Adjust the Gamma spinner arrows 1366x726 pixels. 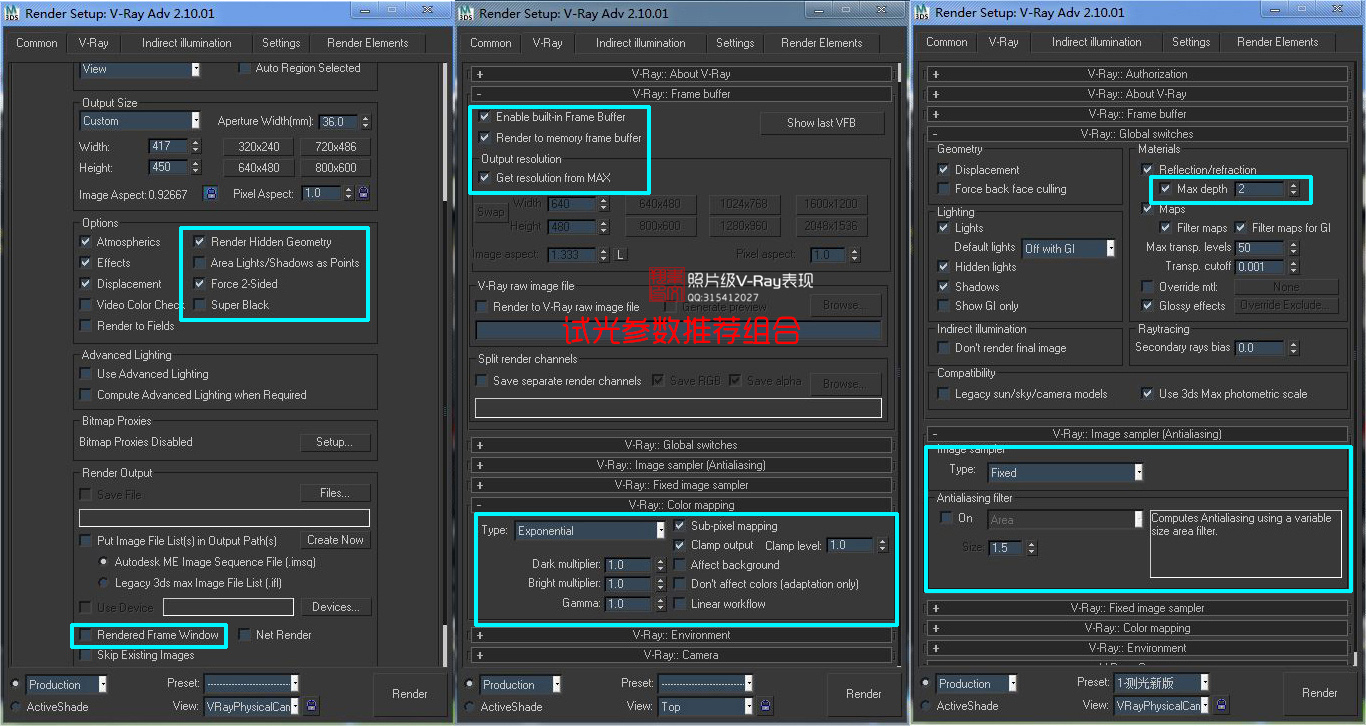tap(660, 604)
